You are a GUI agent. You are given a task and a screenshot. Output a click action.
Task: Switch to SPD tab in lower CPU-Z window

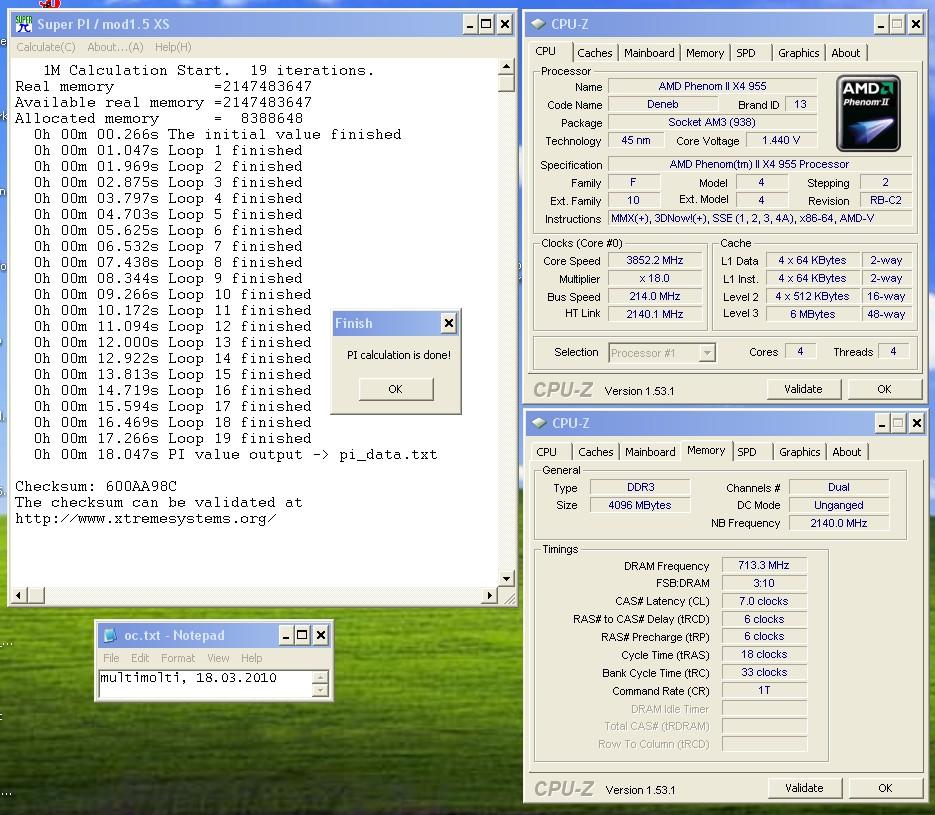tap(747, 452)
